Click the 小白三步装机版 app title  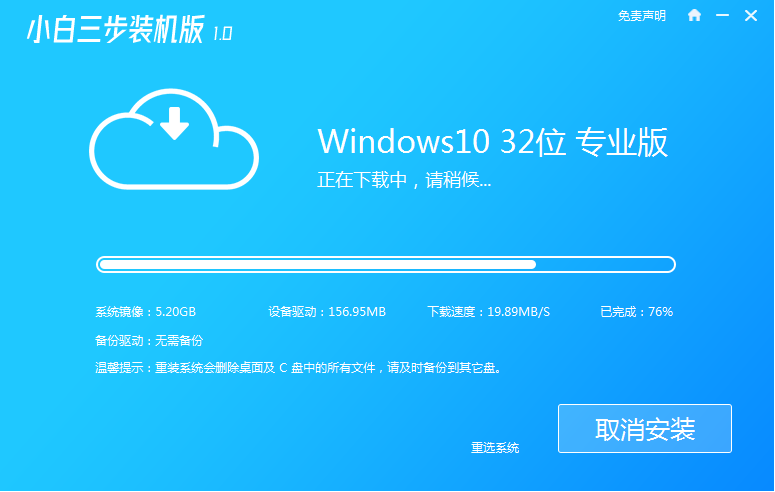tap(115, 30)
